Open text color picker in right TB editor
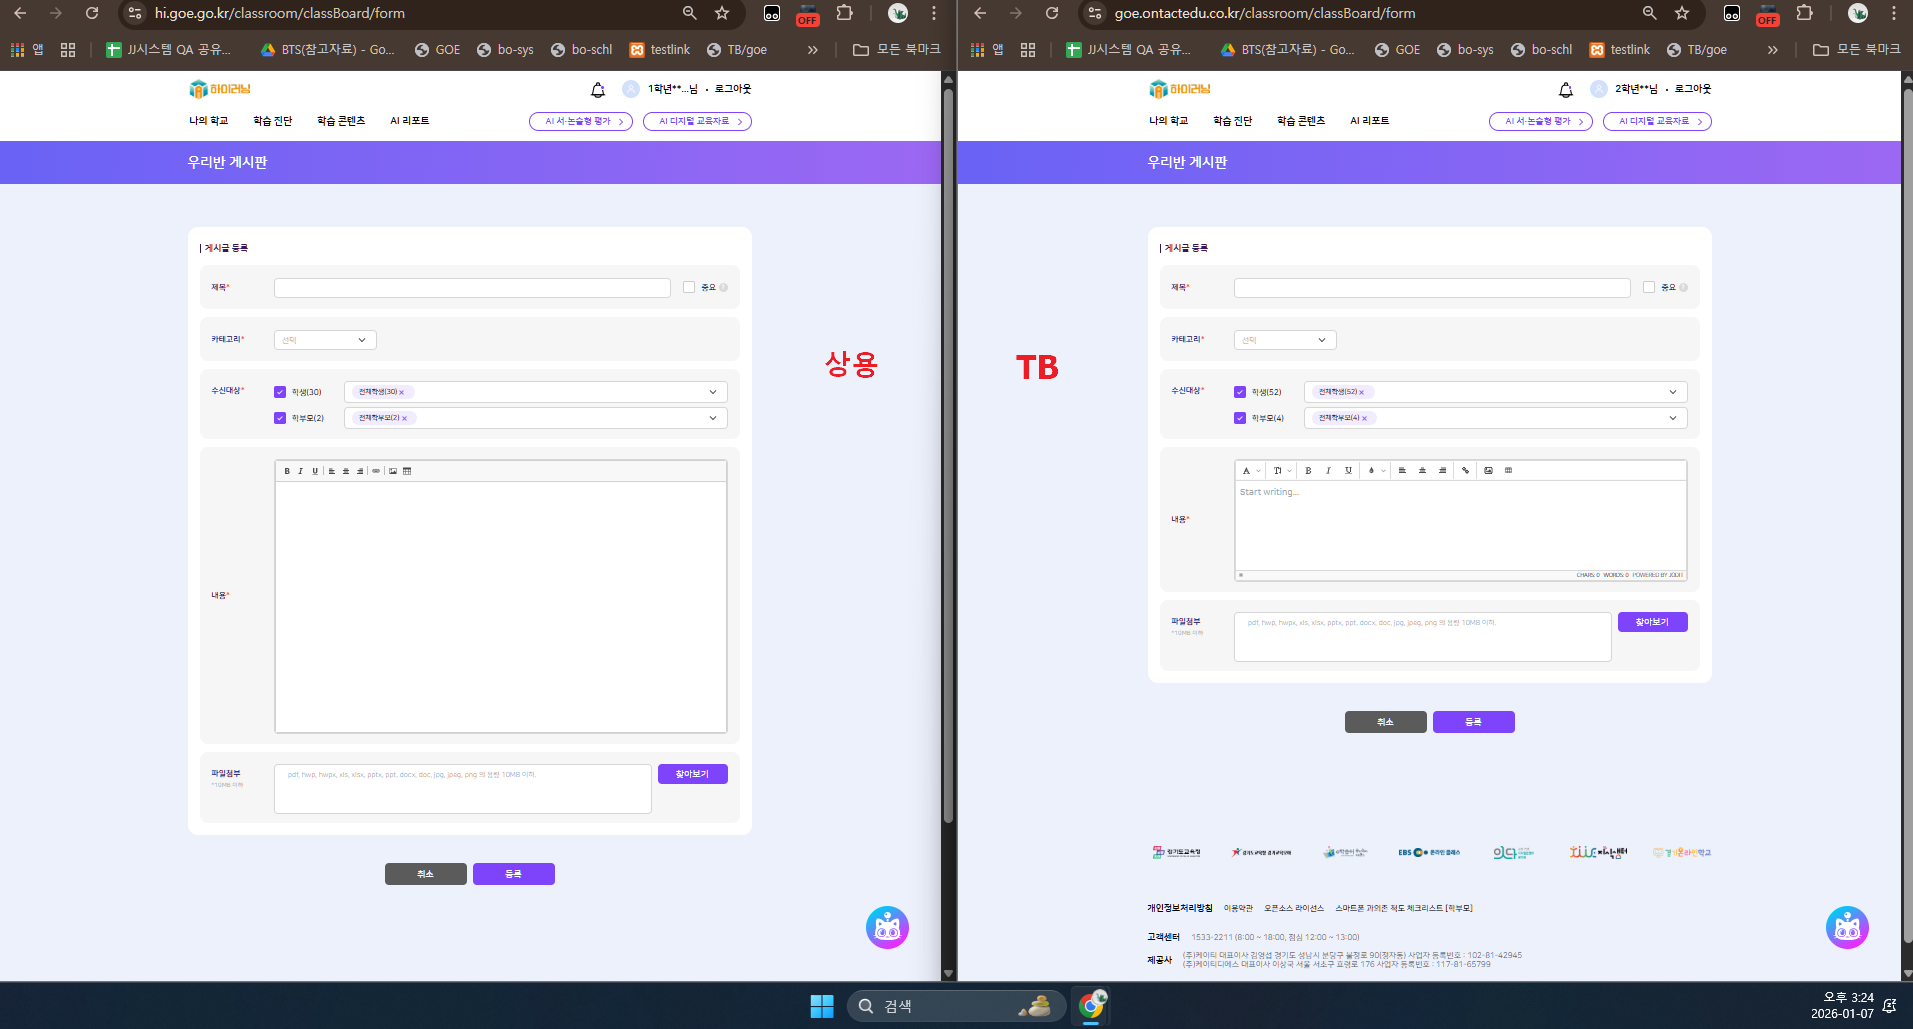 1375,470
